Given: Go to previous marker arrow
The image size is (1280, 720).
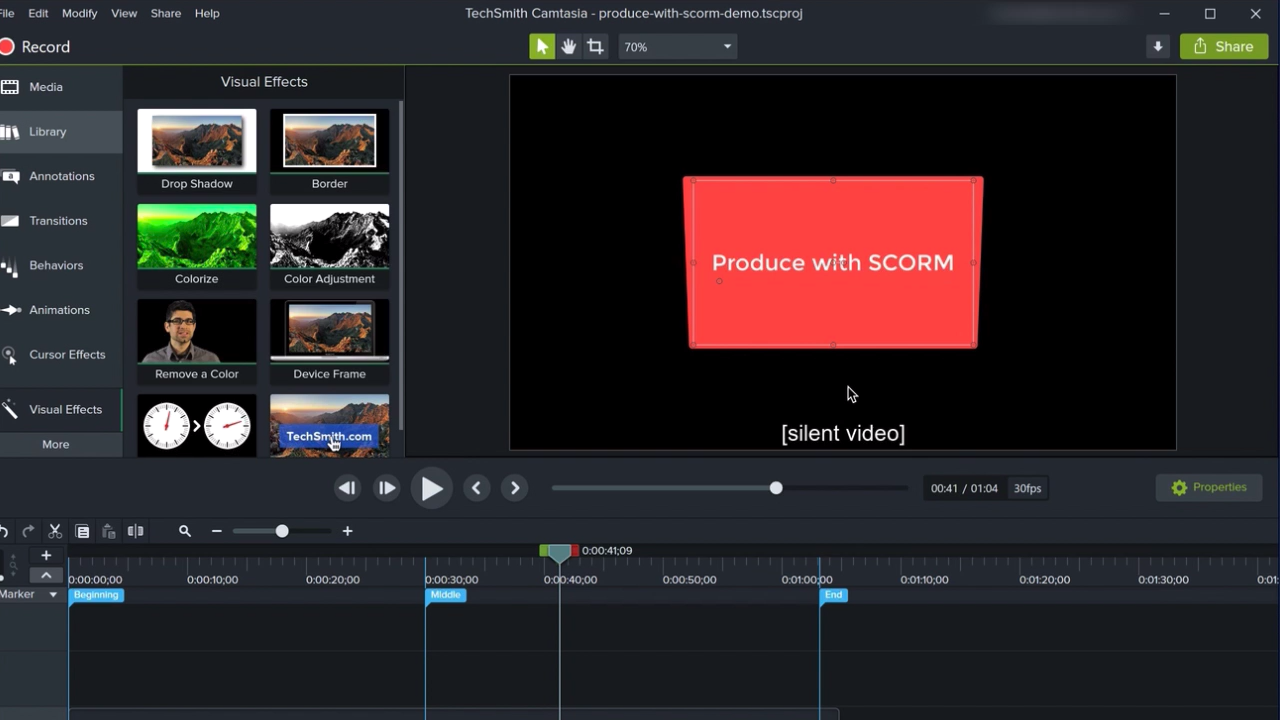Looking at the screenshot, I should [x=476, y=488].
